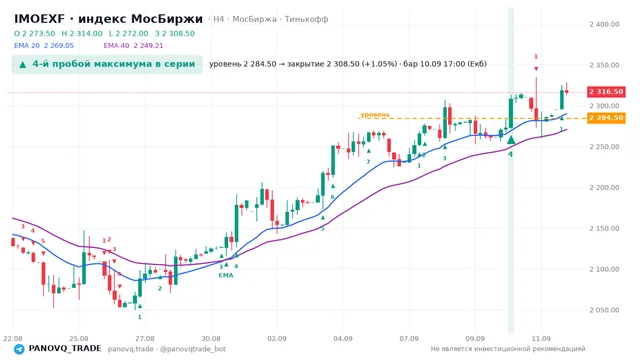640x360 pixels.
Task: Click the date axis label 30.08
Action: [x=211, y=338]
